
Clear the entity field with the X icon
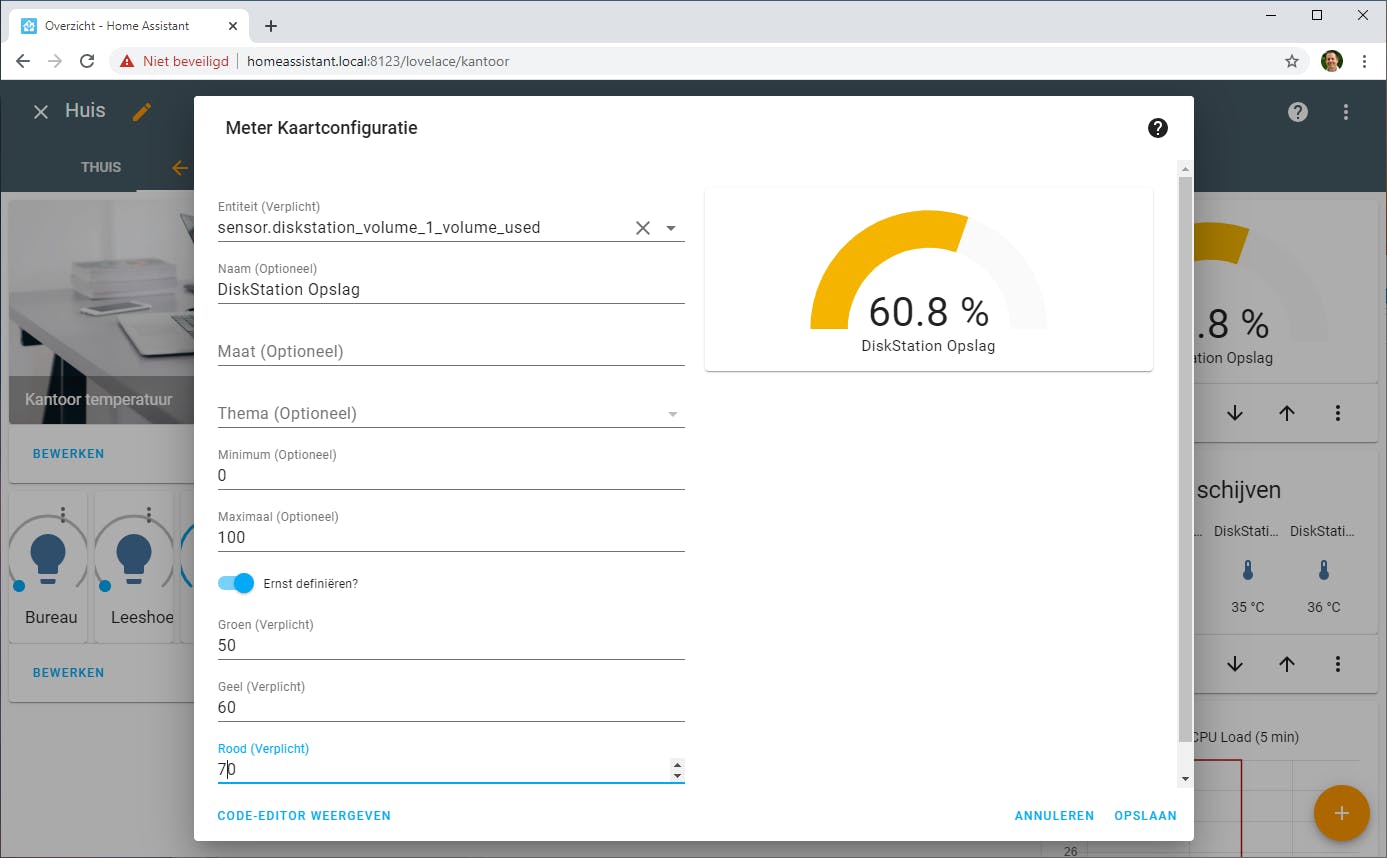pyautogui.click(x=643, y=228)
